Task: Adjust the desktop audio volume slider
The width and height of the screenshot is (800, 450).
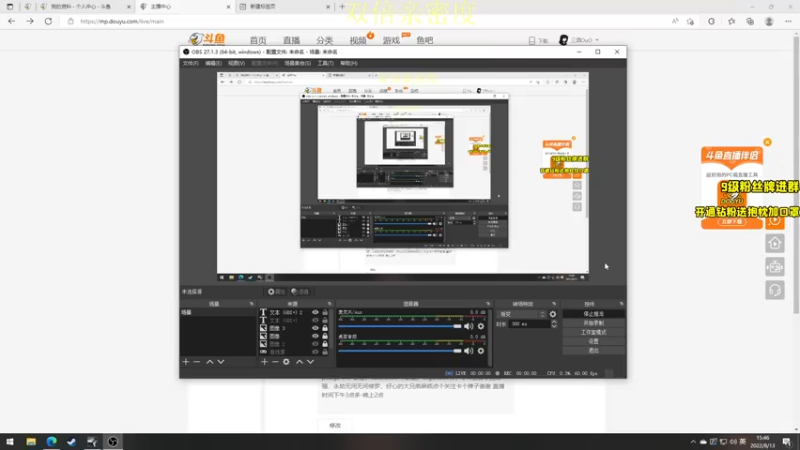Action: coord(399,351)
